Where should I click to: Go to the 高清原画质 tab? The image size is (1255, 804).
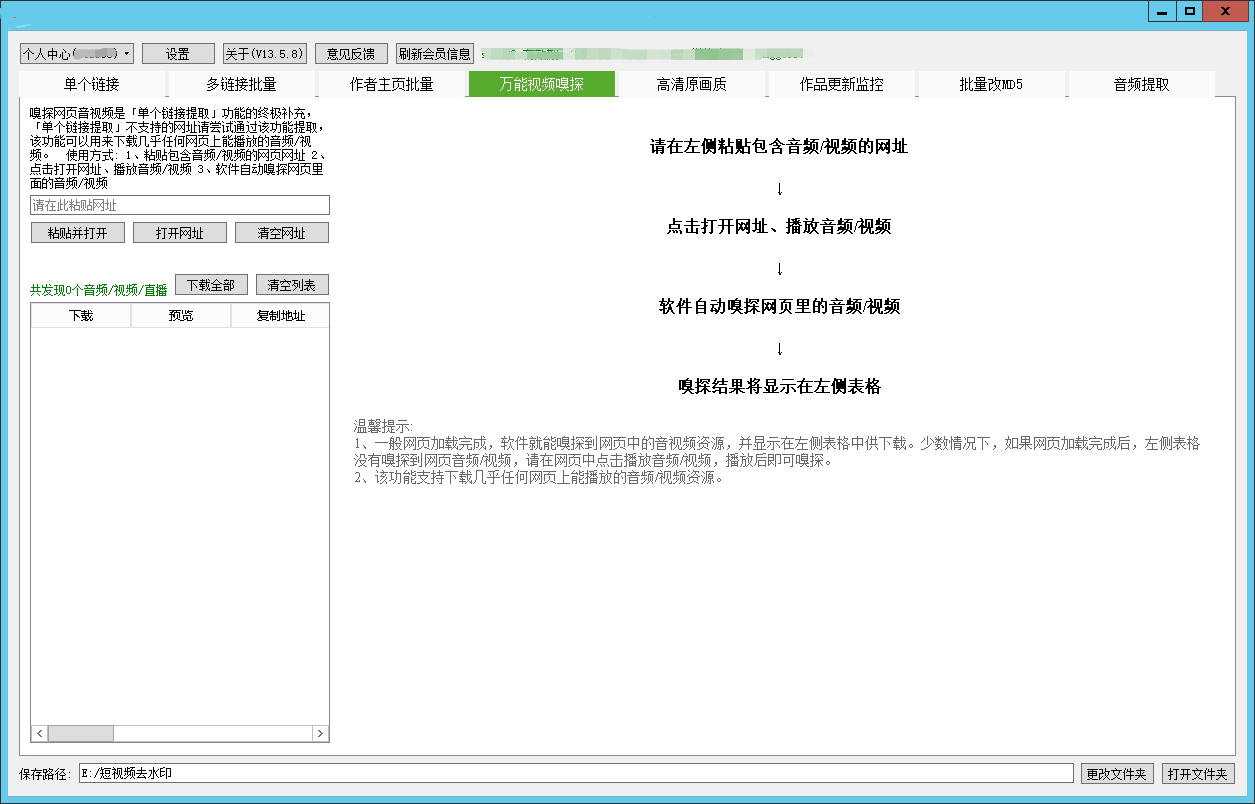tap(691, 85)
